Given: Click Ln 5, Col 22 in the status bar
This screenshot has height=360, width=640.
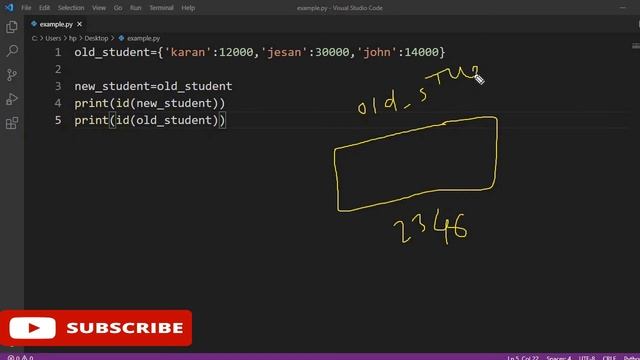Looking at the screenshot, I should point(523,358).
